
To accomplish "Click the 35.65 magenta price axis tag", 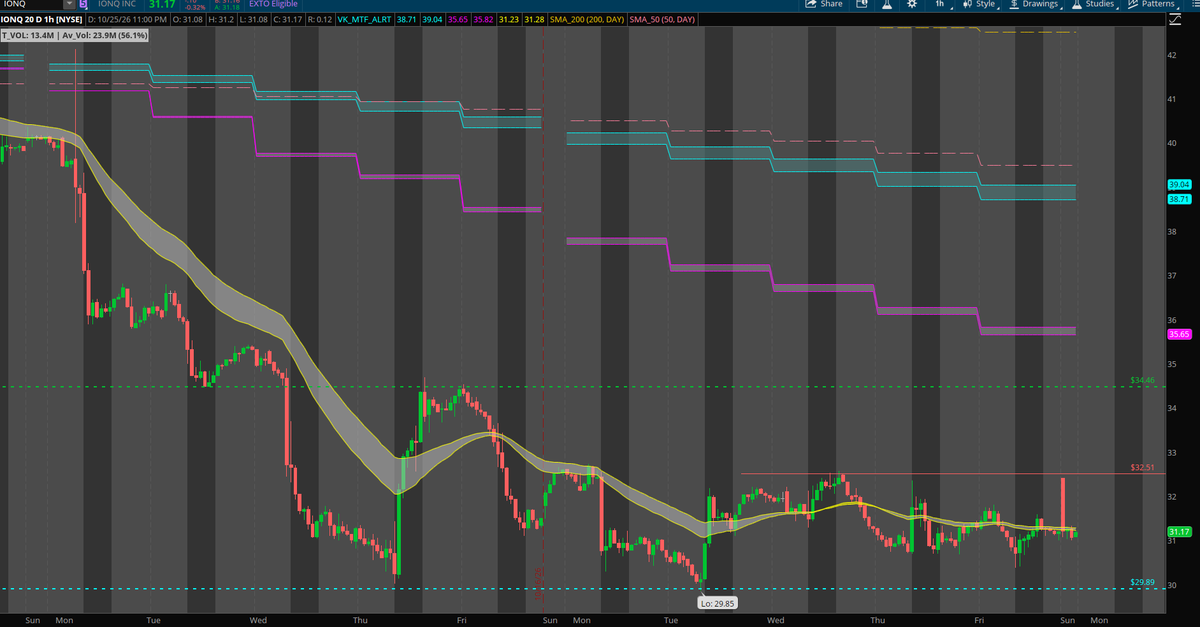I will (x=1178, y=335).
